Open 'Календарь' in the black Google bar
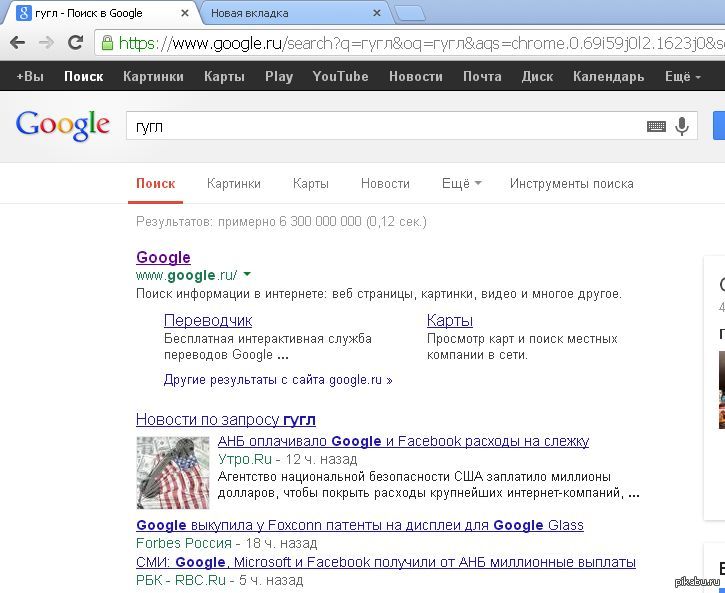Image resolution: width=725 pixels, height=593 pixels. [608, 76]
